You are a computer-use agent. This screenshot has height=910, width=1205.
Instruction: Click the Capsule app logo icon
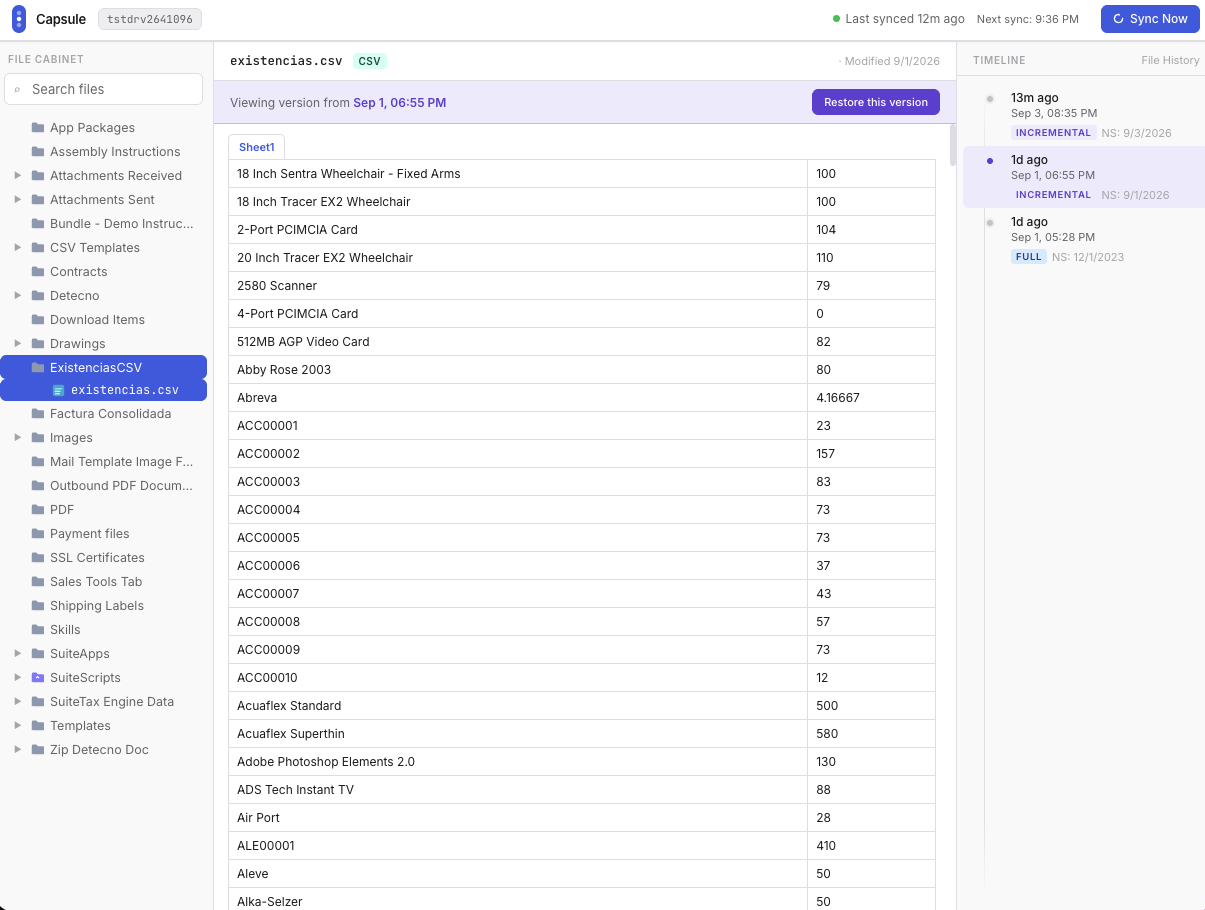19,19
